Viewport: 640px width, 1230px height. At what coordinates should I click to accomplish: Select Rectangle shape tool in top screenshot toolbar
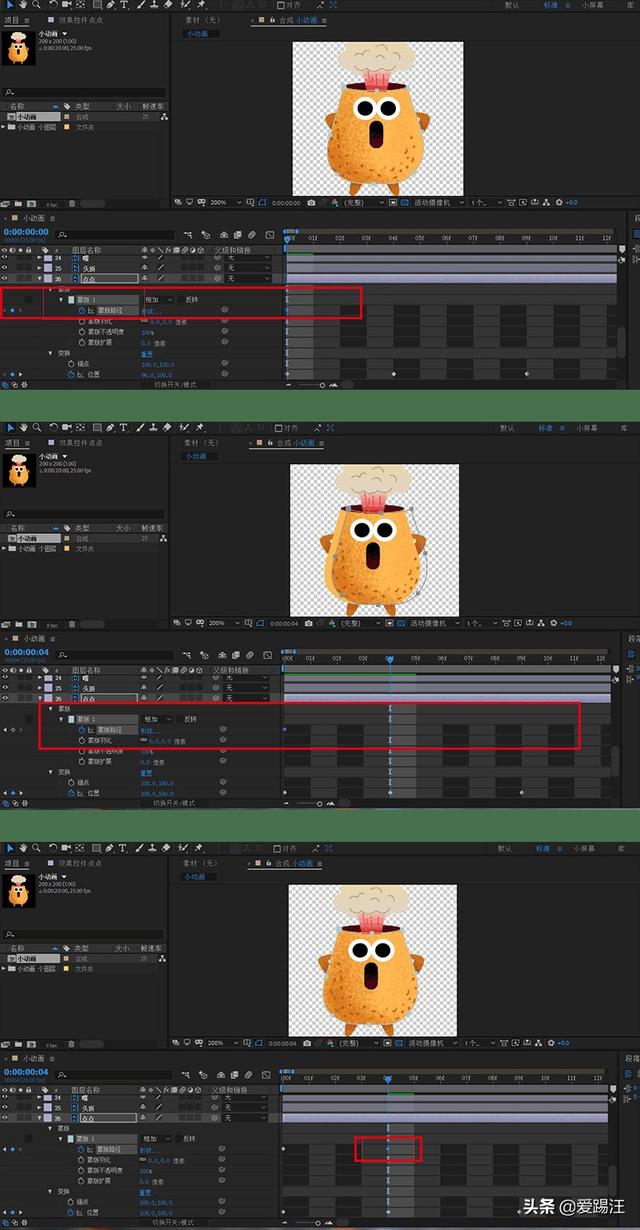coord(97,6)
